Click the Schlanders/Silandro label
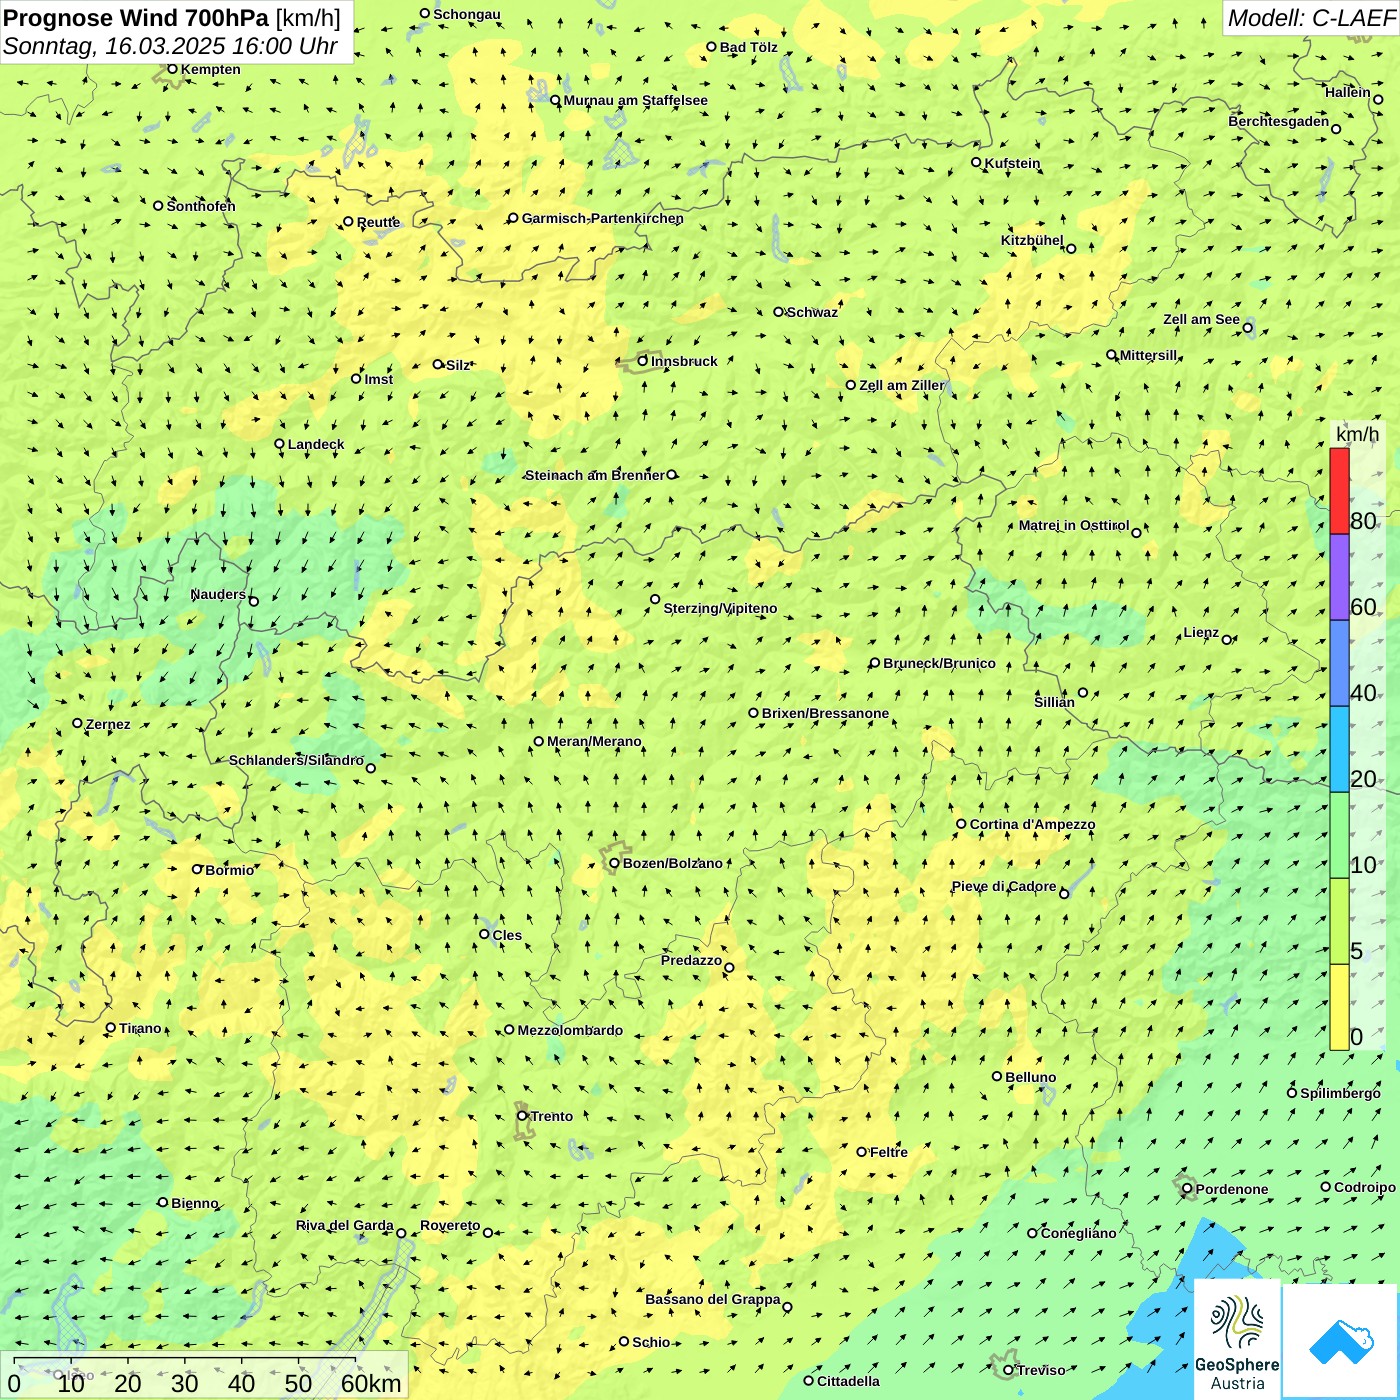The image size is (1400, 1400). coord(296,760)
